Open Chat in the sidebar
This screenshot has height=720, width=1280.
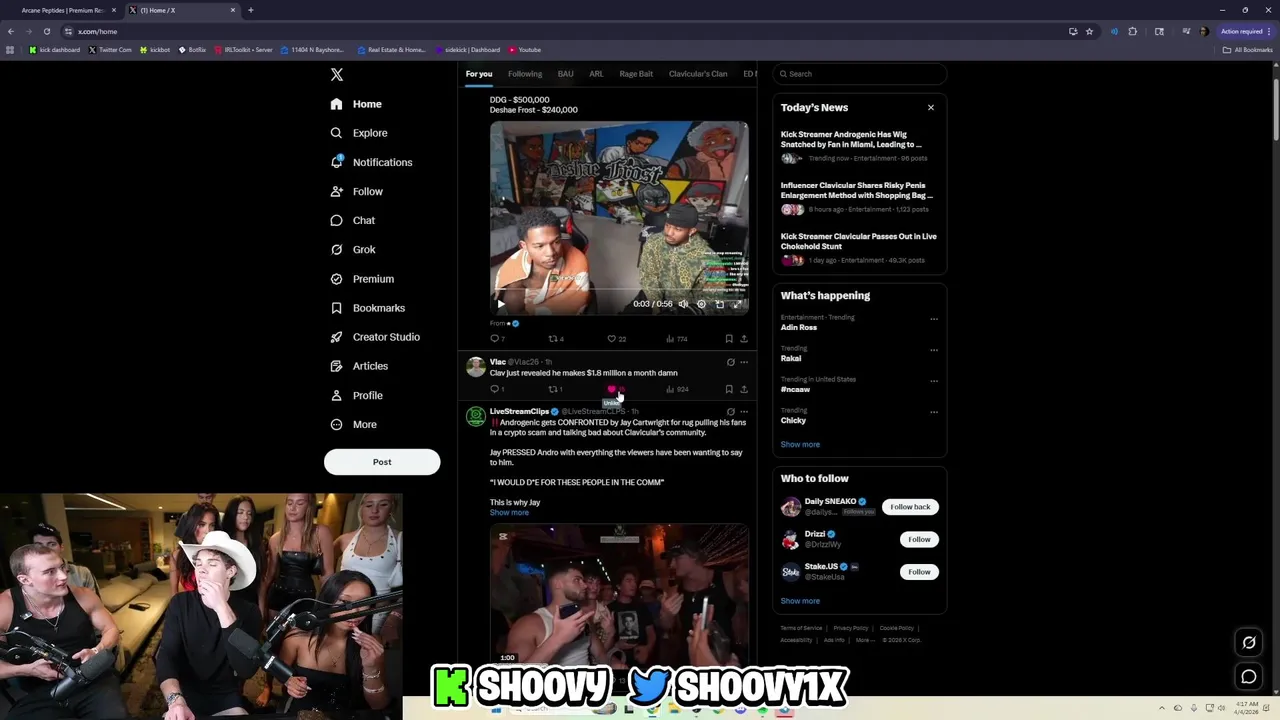pos(352,220)
